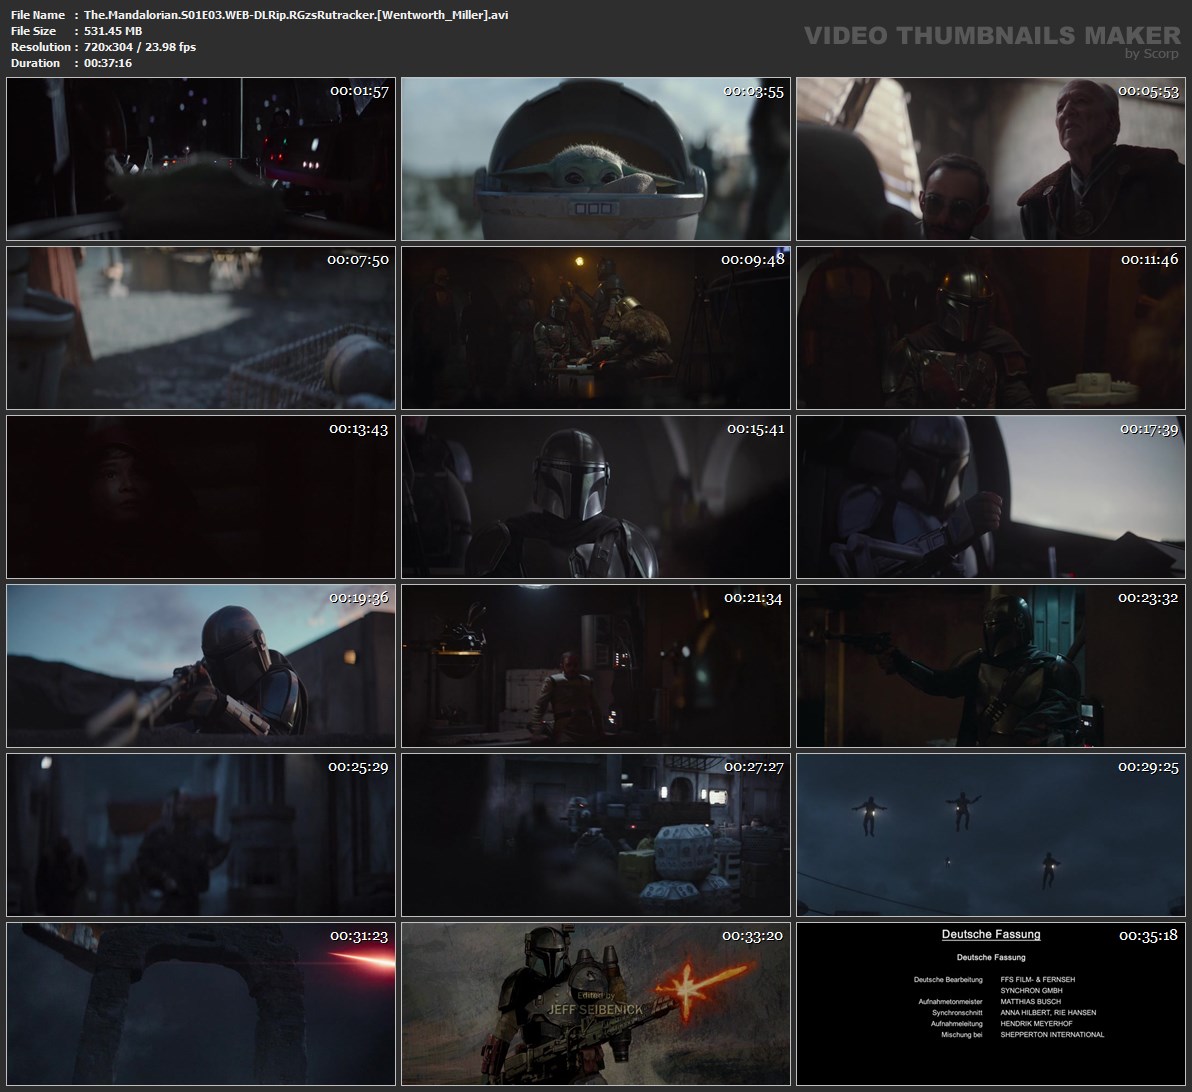Click the JEFF SEIBENICK editor credit
This screenshot has width=1192, height=1092.
point(595,1009)
